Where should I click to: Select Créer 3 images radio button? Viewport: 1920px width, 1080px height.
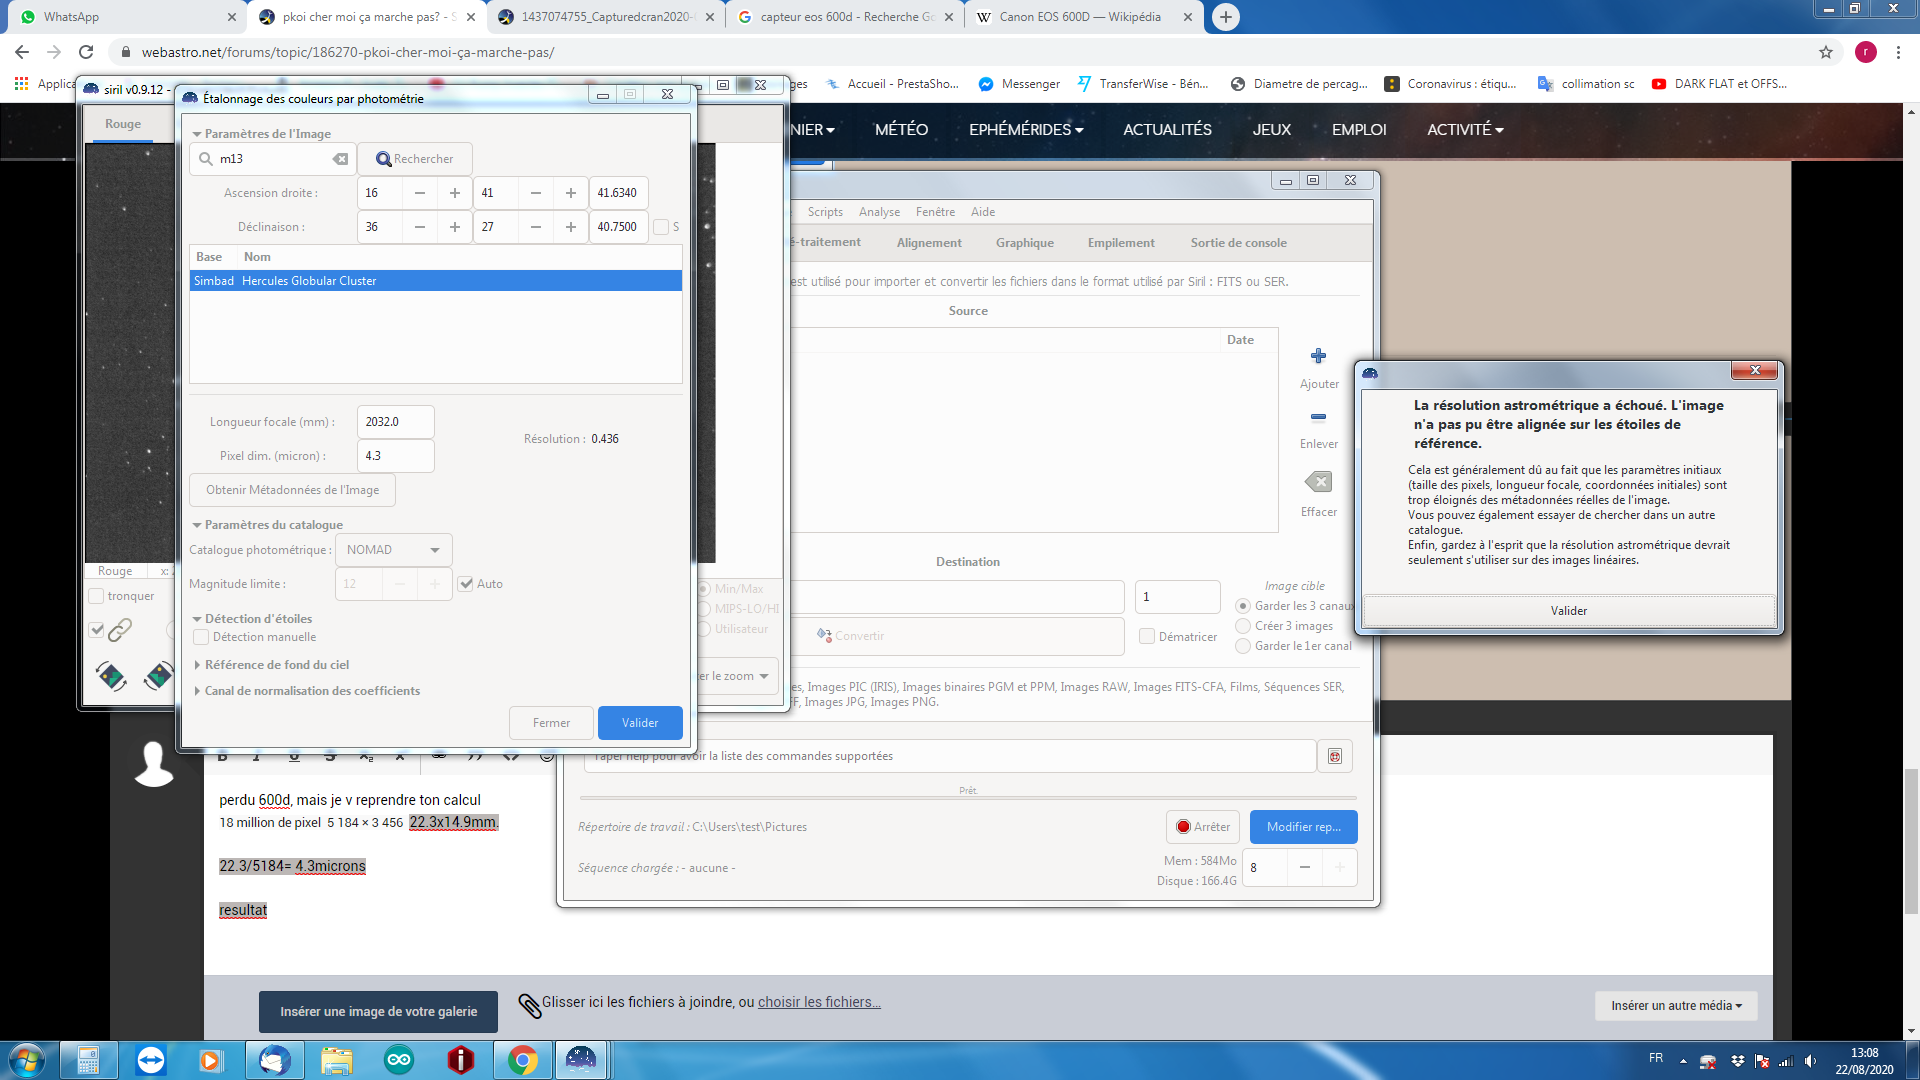(1243, 626)
